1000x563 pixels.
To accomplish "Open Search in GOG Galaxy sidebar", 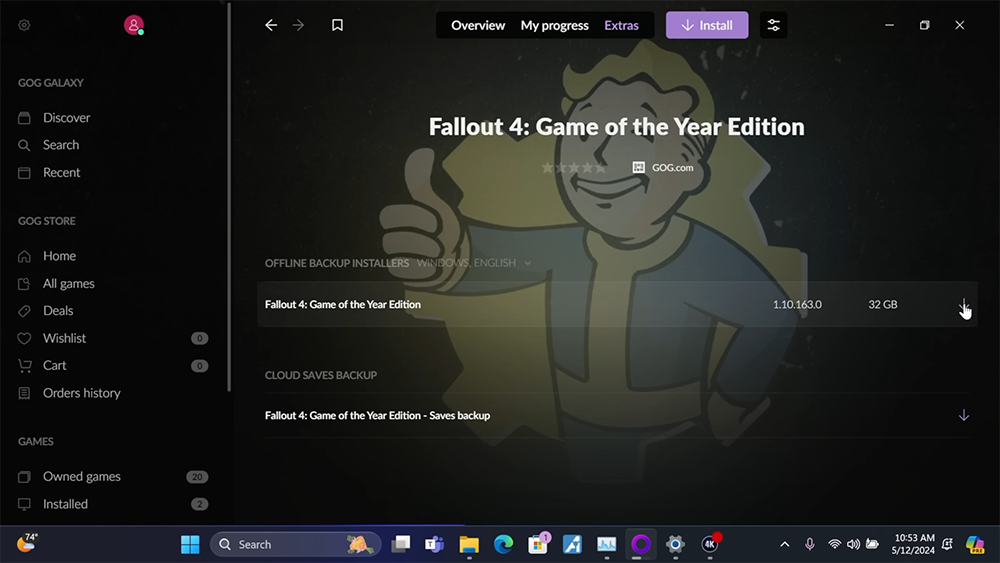I will point(61,145).
